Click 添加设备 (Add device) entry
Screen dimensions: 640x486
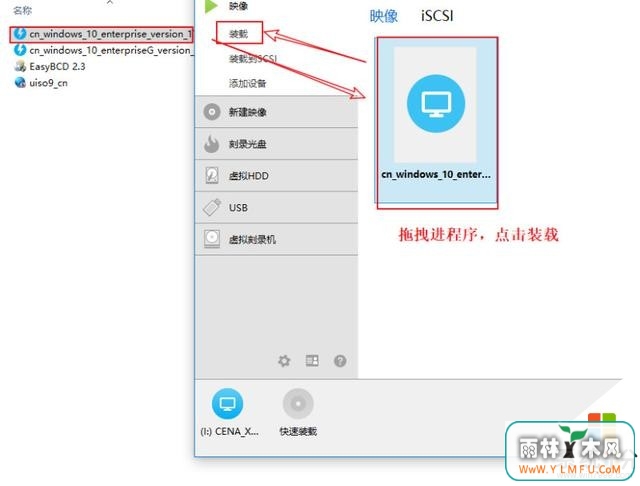click(247, 84)
